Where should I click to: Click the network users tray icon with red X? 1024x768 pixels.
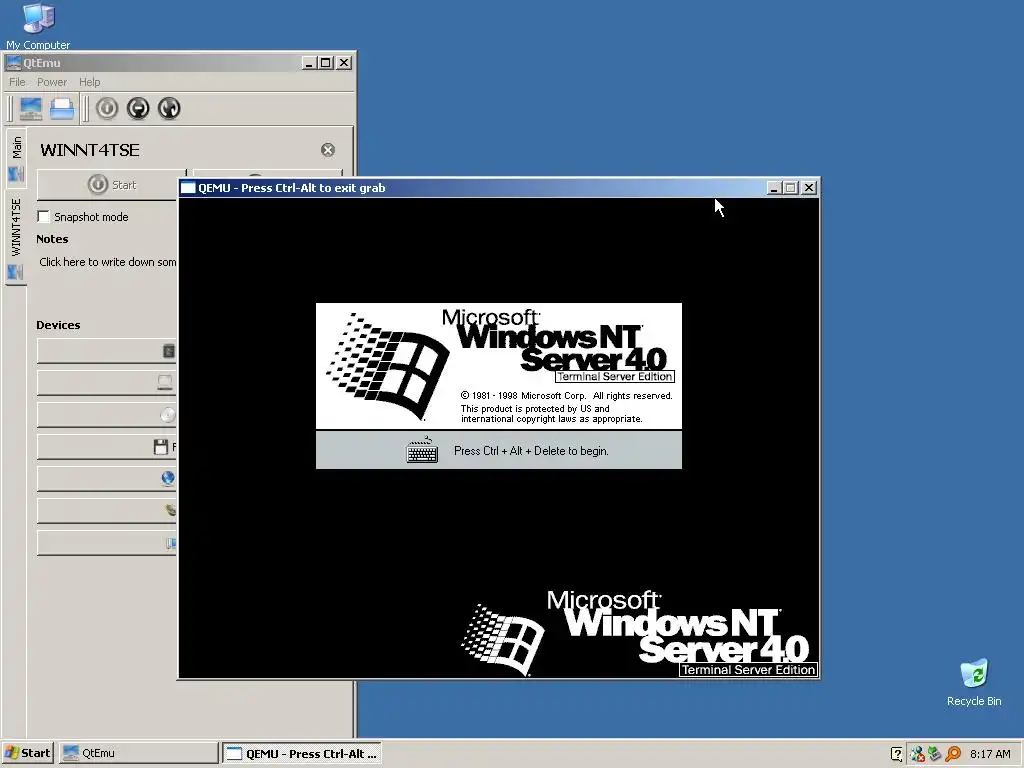(917, 754)
